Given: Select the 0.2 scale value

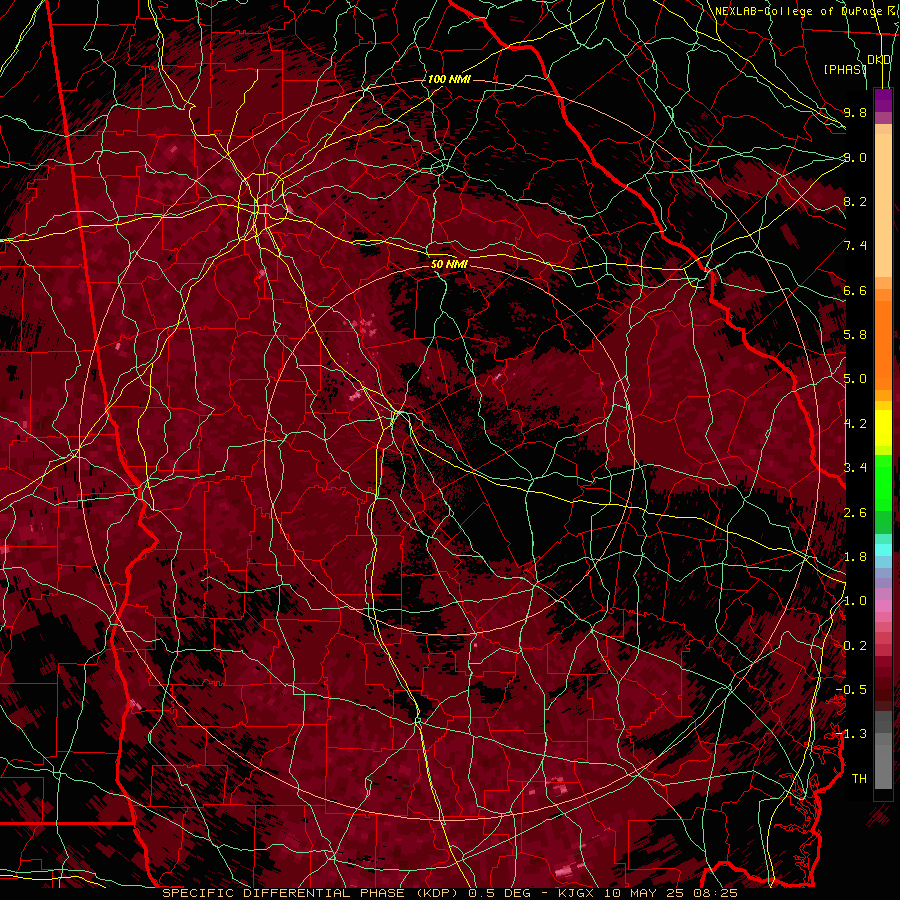Looking at the screenshot, I should 855,646.
